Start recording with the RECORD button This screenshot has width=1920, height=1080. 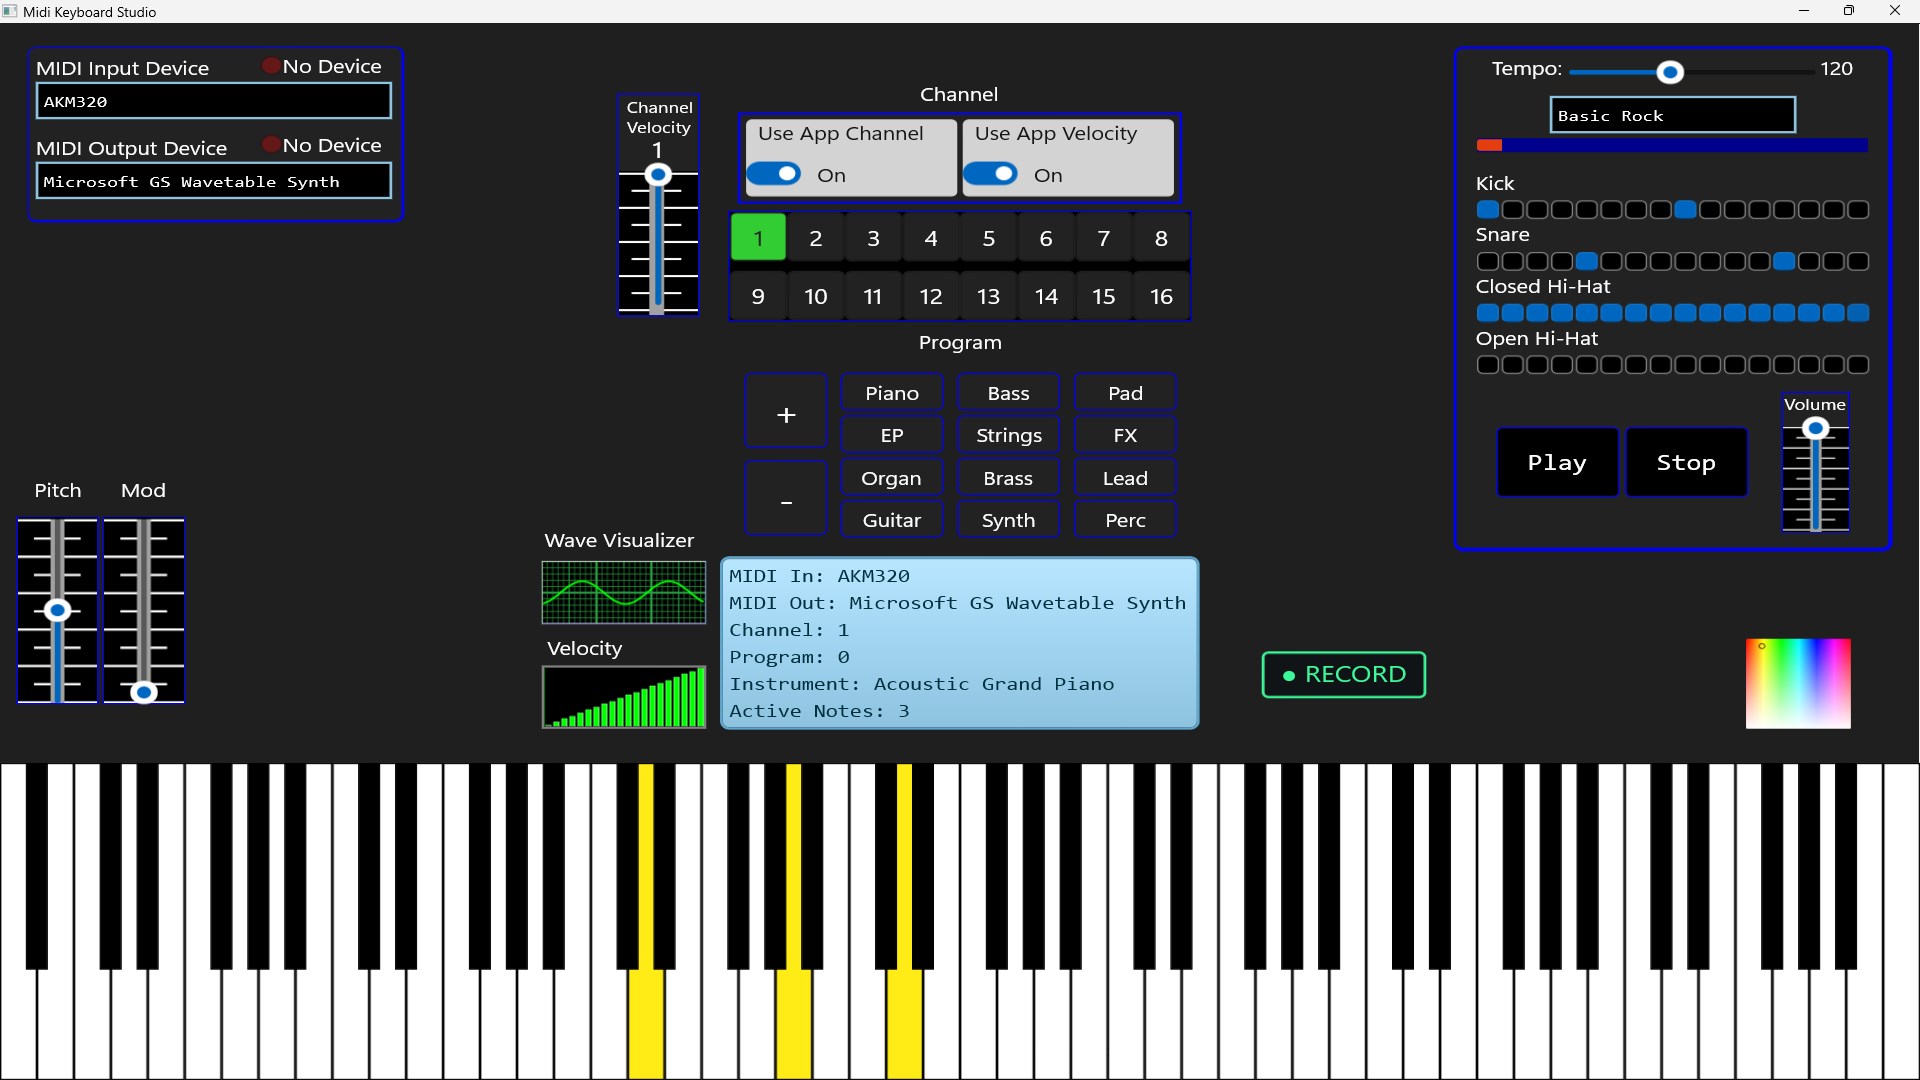[x=1344, y=675]
